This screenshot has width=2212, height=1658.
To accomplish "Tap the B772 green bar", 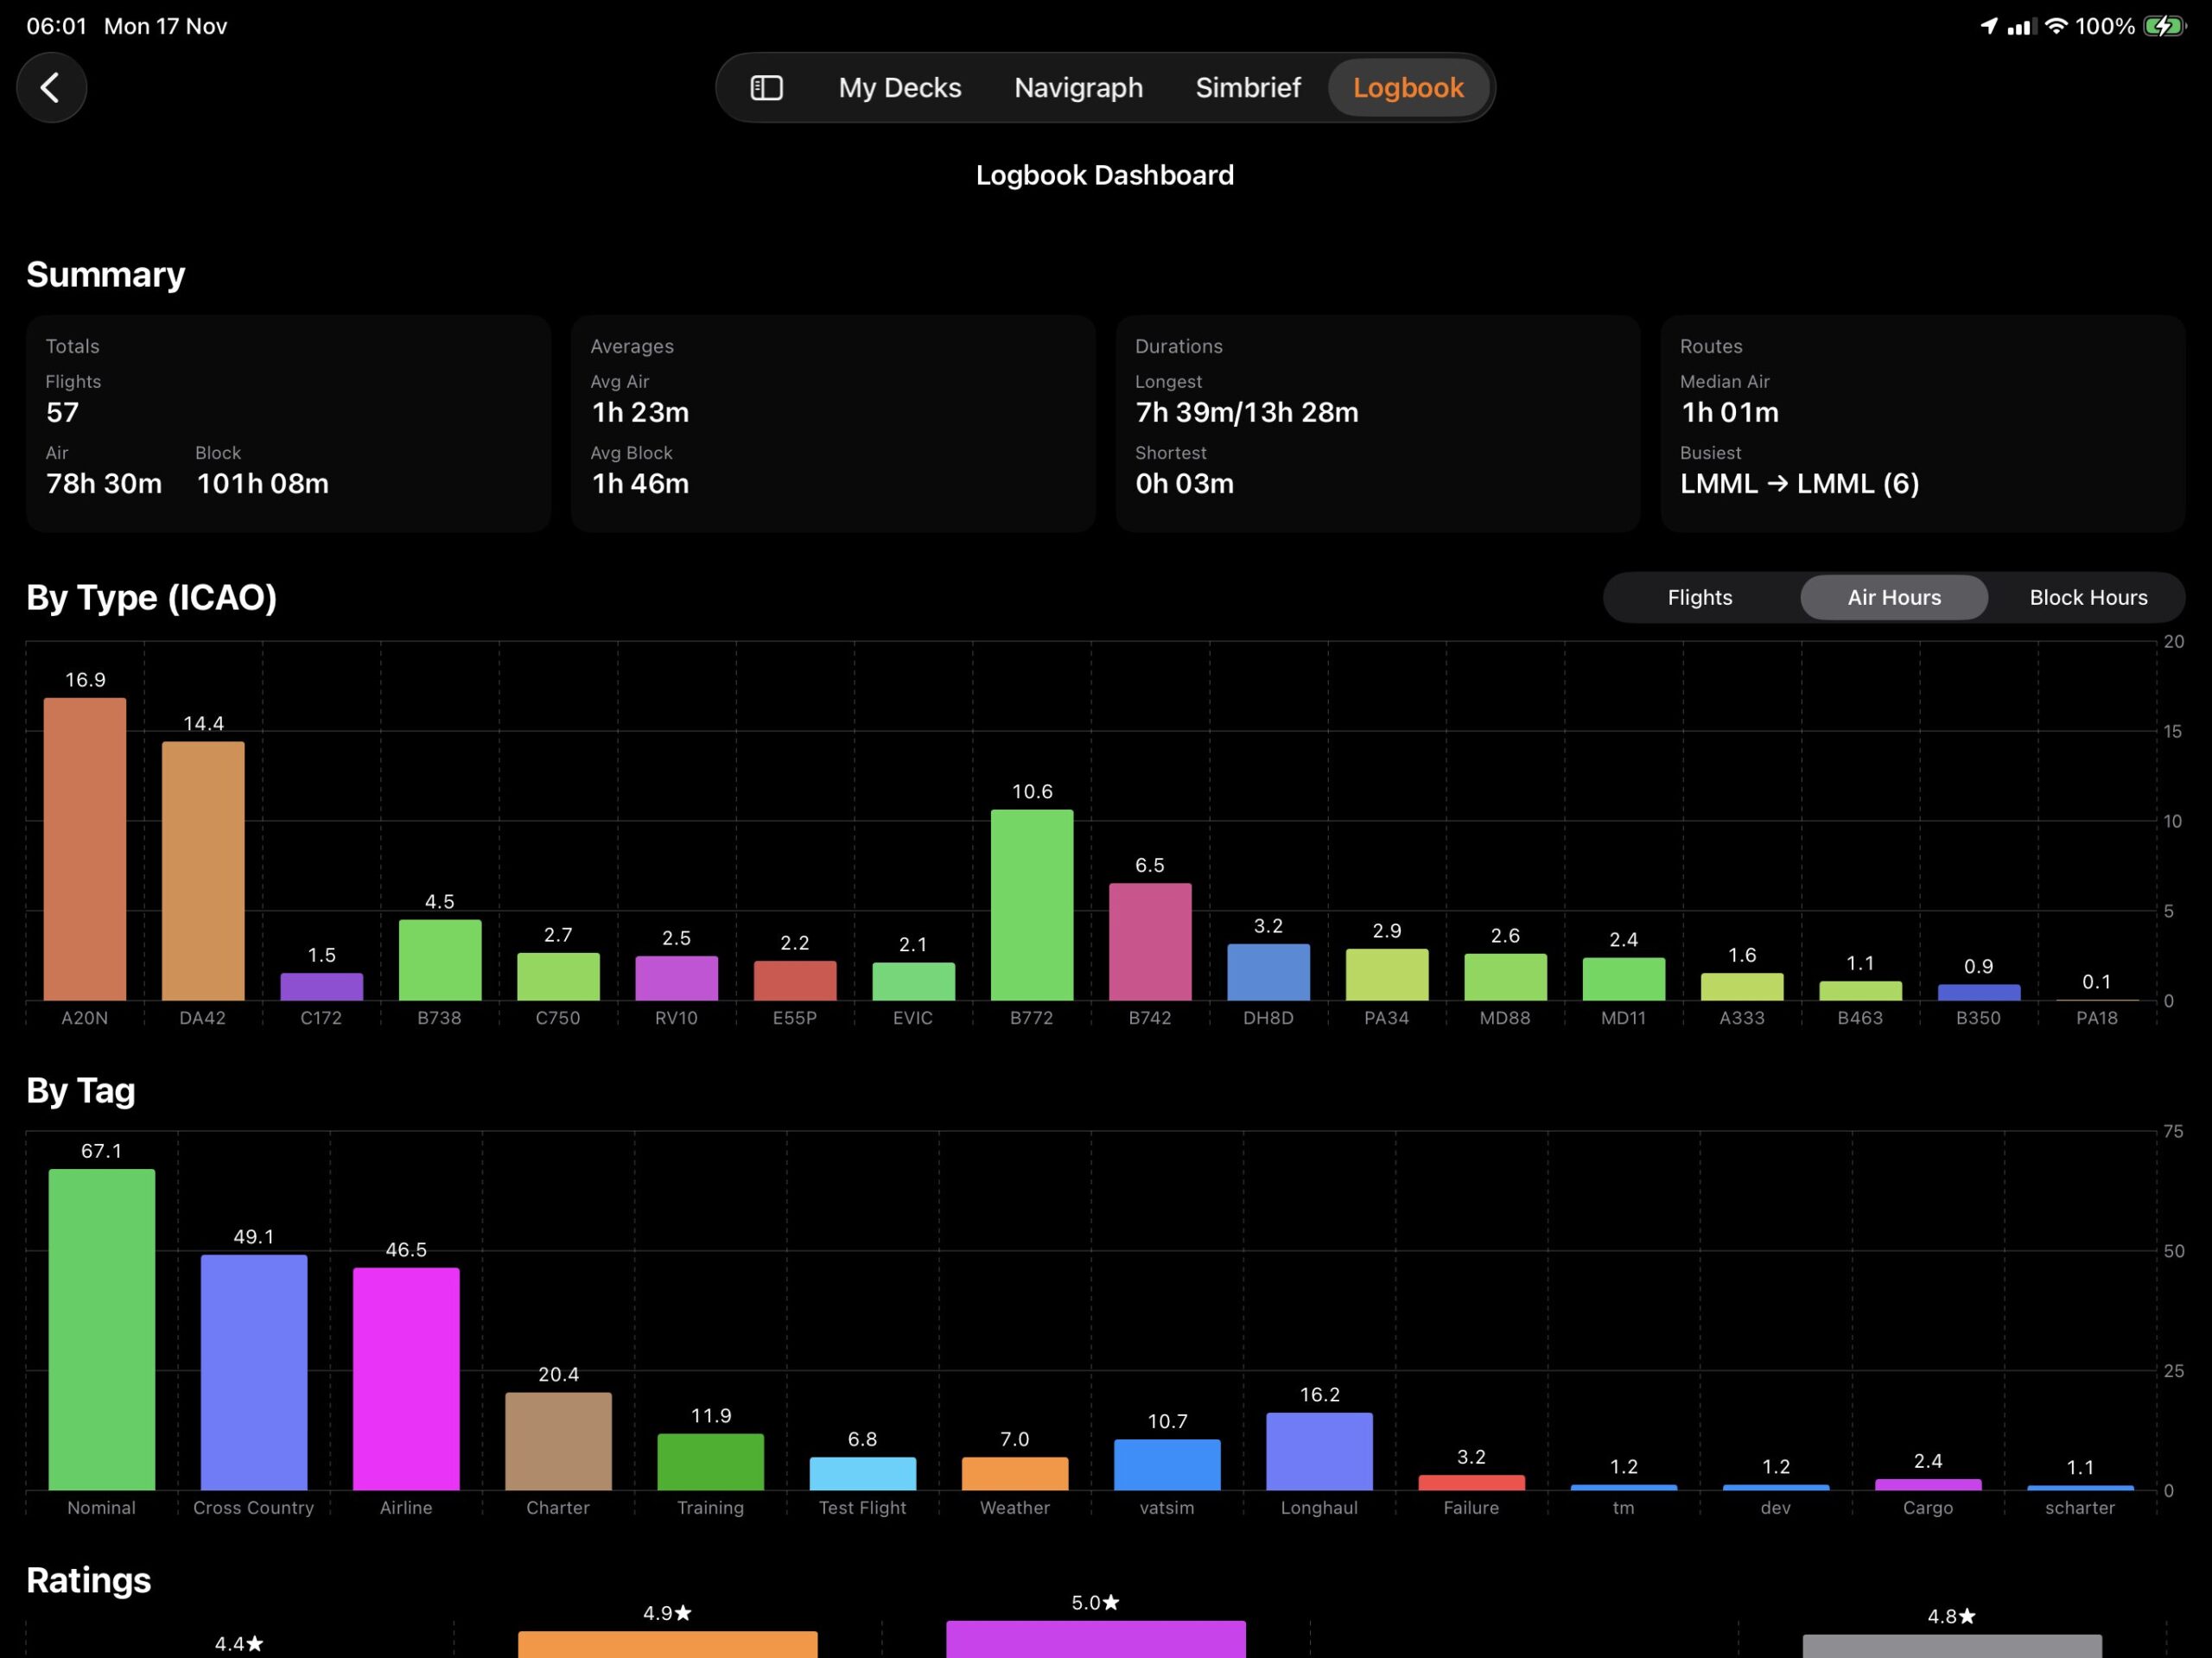I will (1031, 905).
